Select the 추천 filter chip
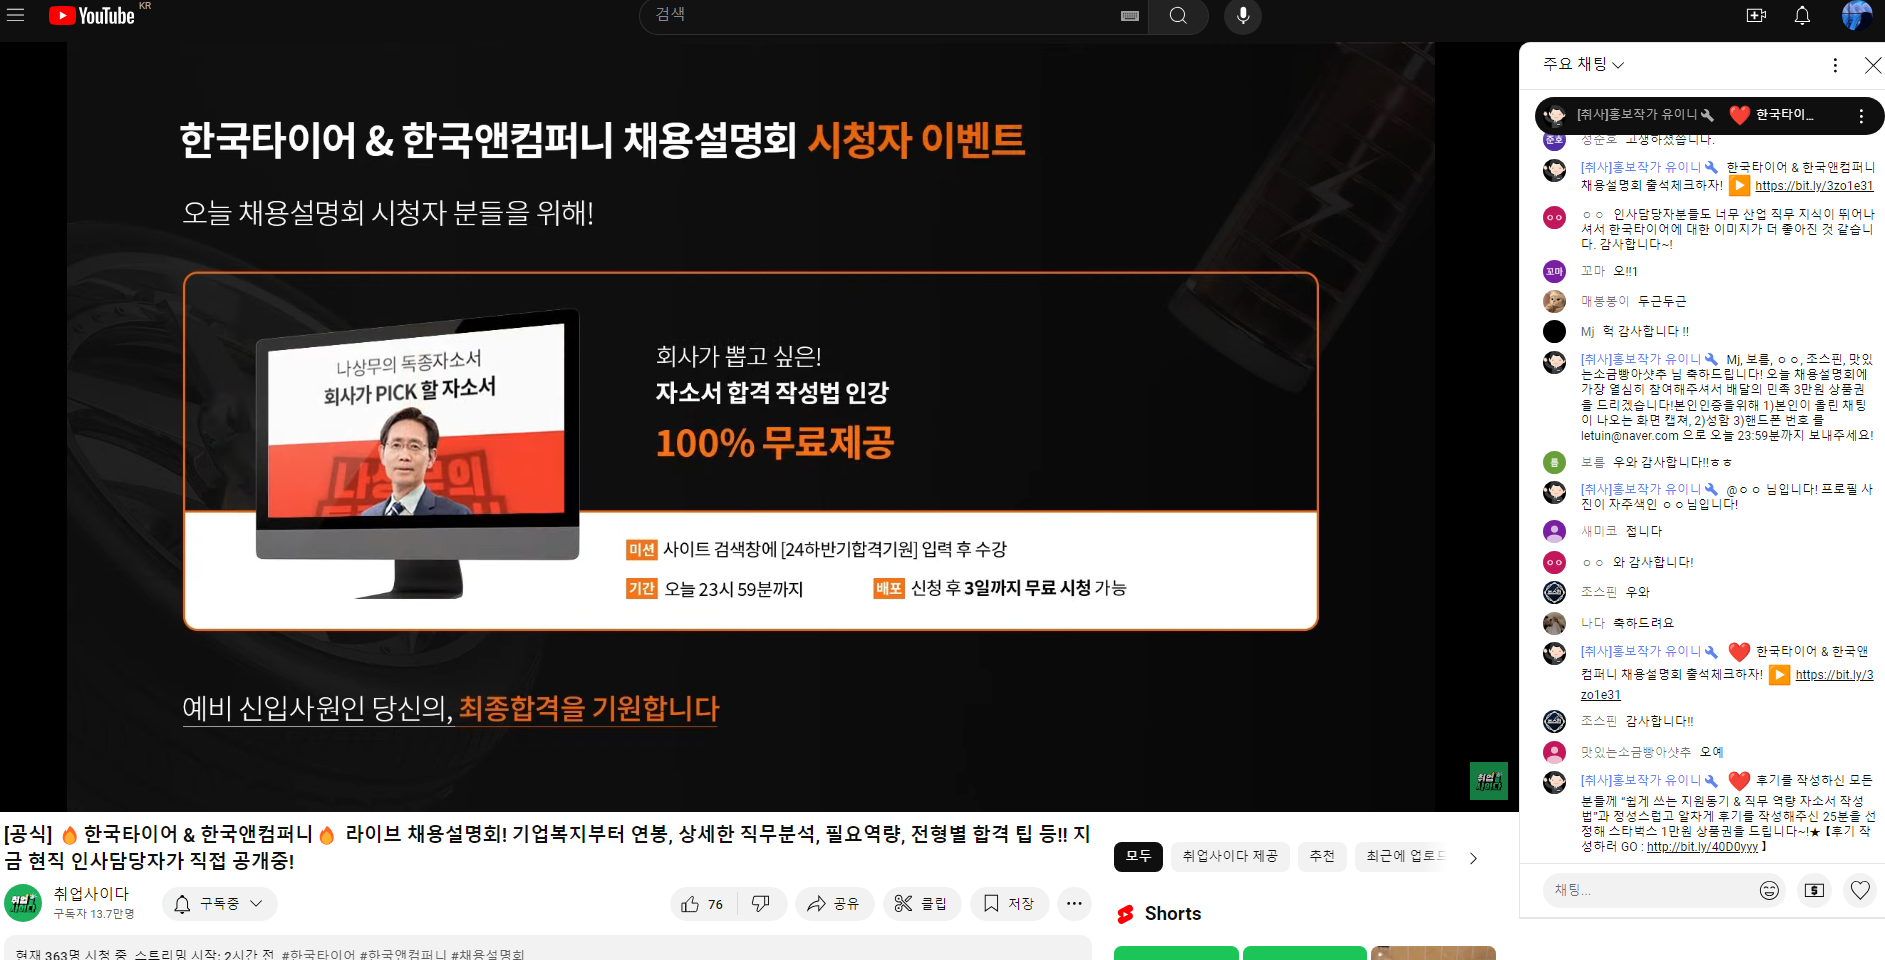Image resolution: width=1885 pixels, height=960 pixels. coord(1322,857)
